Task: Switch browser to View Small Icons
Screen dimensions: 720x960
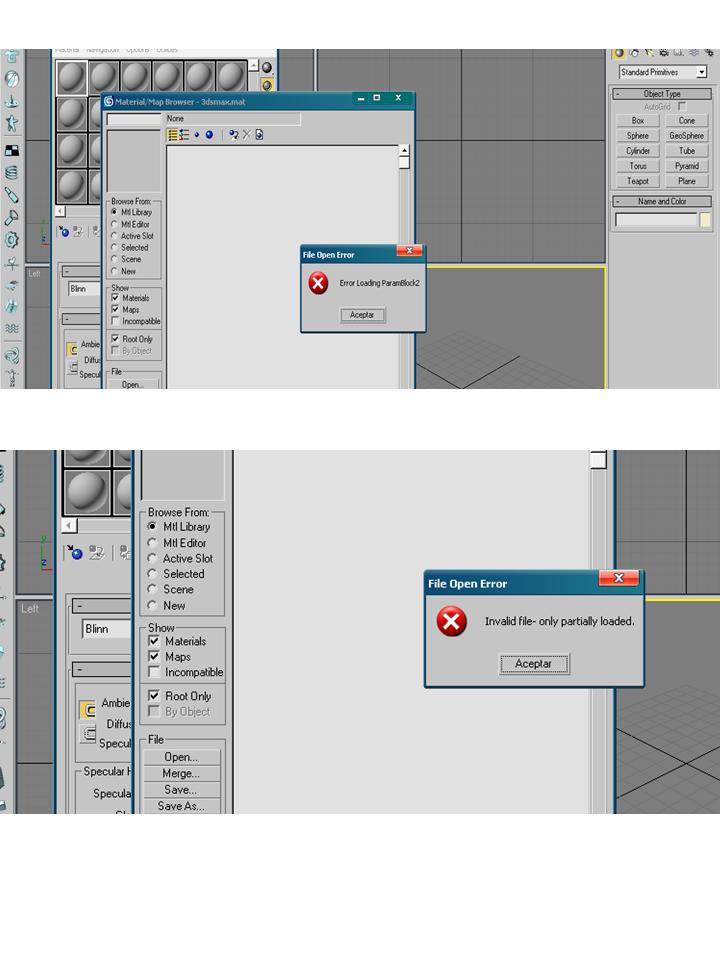Action: pos(197,135)
